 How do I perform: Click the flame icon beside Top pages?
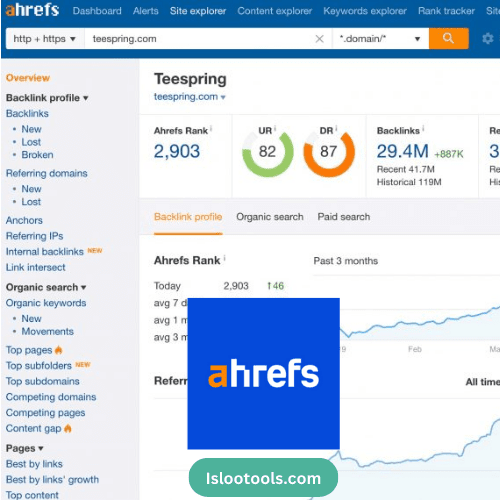(x=59, y=350)
